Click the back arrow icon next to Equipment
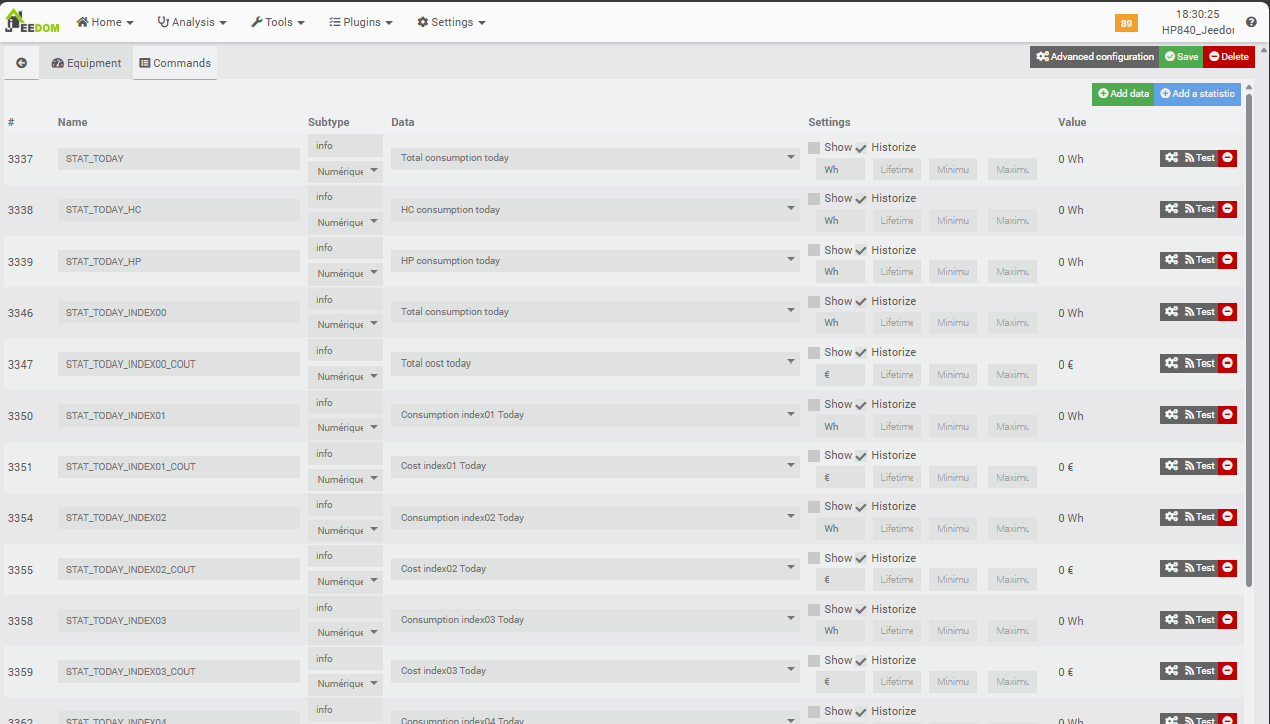1270x724 pixels. [x=21, y=63]
